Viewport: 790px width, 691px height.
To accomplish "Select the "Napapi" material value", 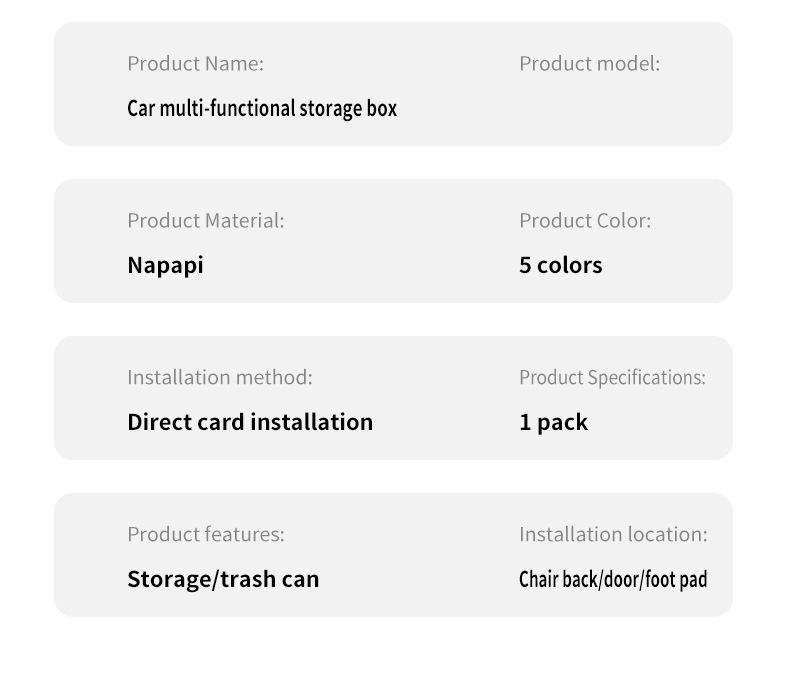I will [165, 265].
